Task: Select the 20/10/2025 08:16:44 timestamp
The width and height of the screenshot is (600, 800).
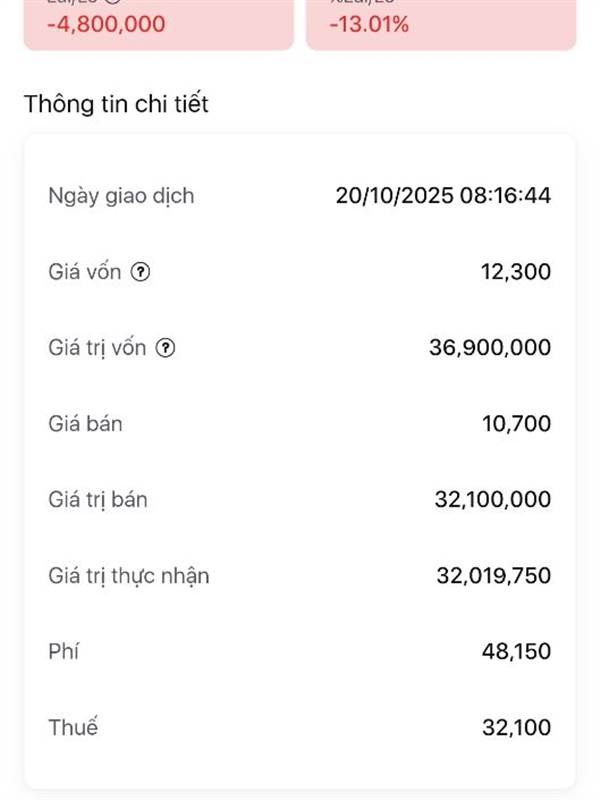Action: click(443, 195)
